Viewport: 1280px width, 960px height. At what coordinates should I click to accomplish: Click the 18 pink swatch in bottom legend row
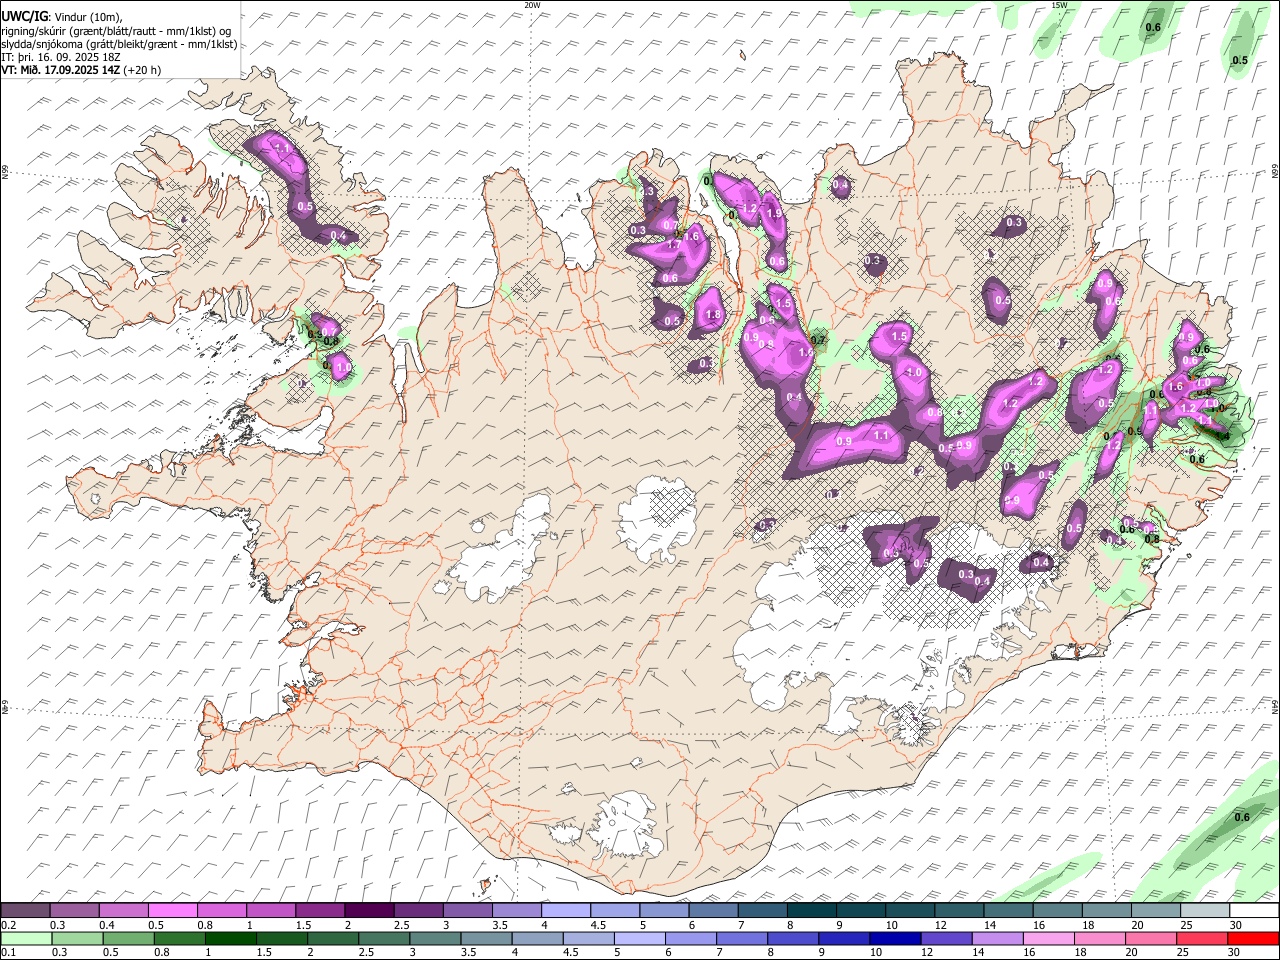point(1099,938)
